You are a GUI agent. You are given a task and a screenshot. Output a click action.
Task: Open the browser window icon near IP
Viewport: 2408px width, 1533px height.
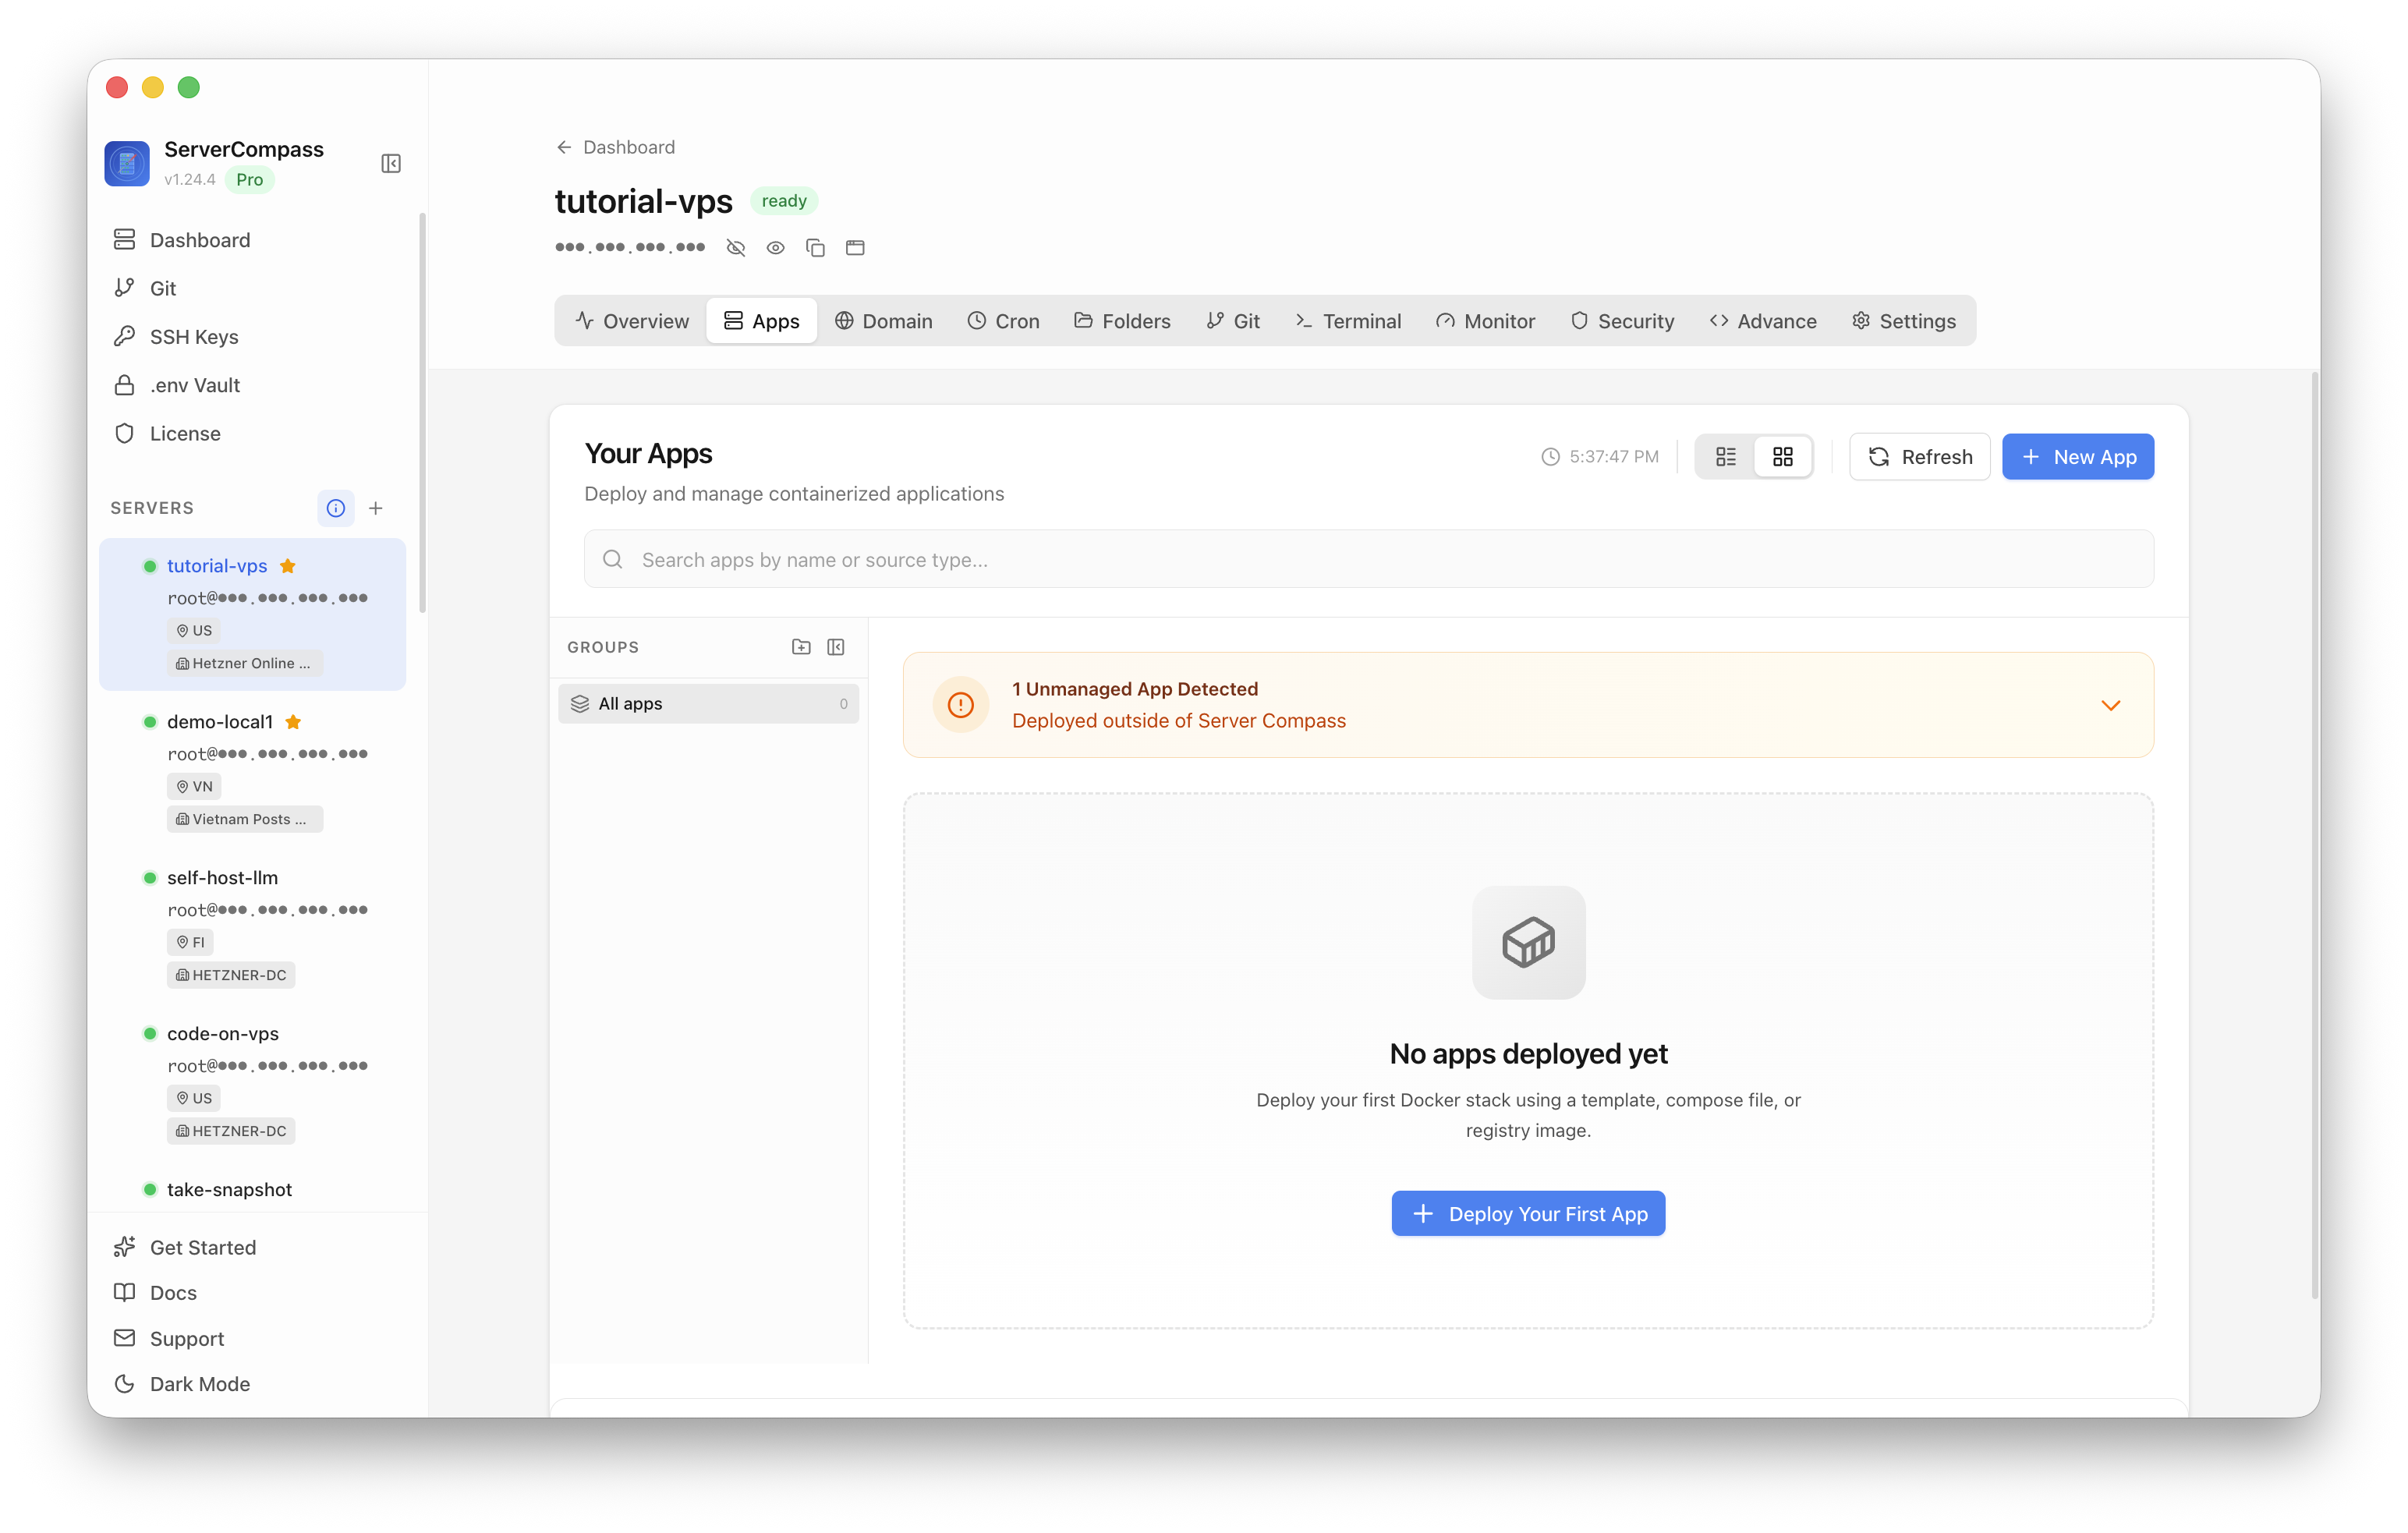(855, 247)
